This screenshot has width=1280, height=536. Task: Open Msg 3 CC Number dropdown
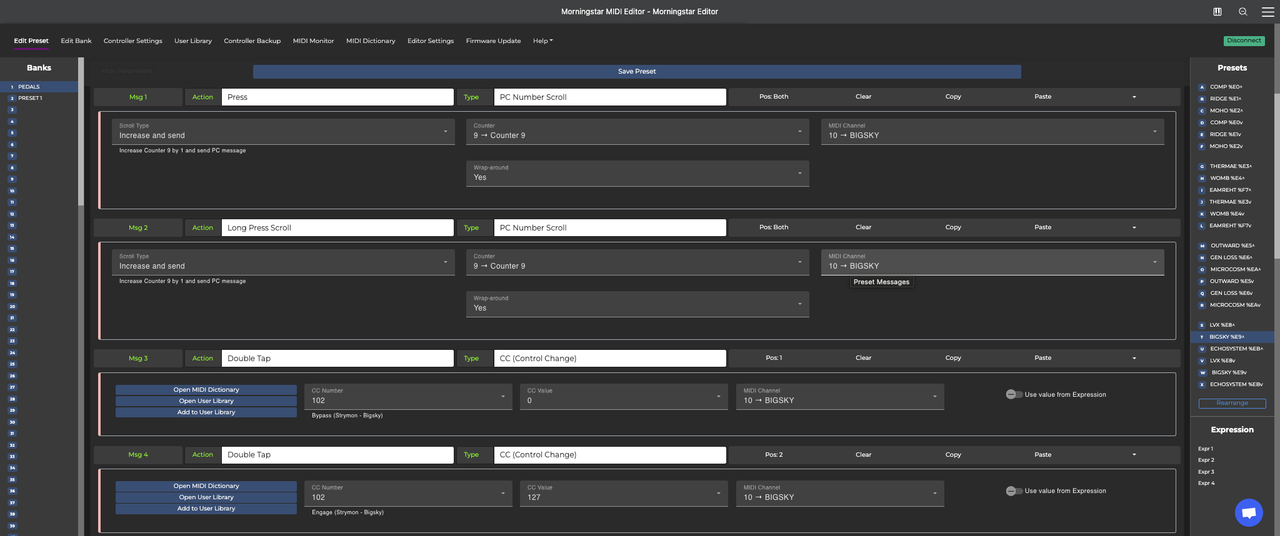tap(409, 396)
